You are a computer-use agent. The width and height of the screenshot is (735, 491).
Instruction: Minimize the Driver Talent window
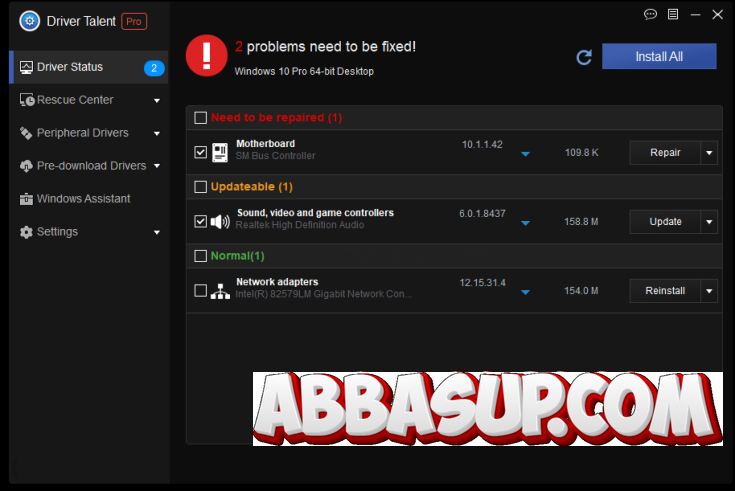pos(696,15)
